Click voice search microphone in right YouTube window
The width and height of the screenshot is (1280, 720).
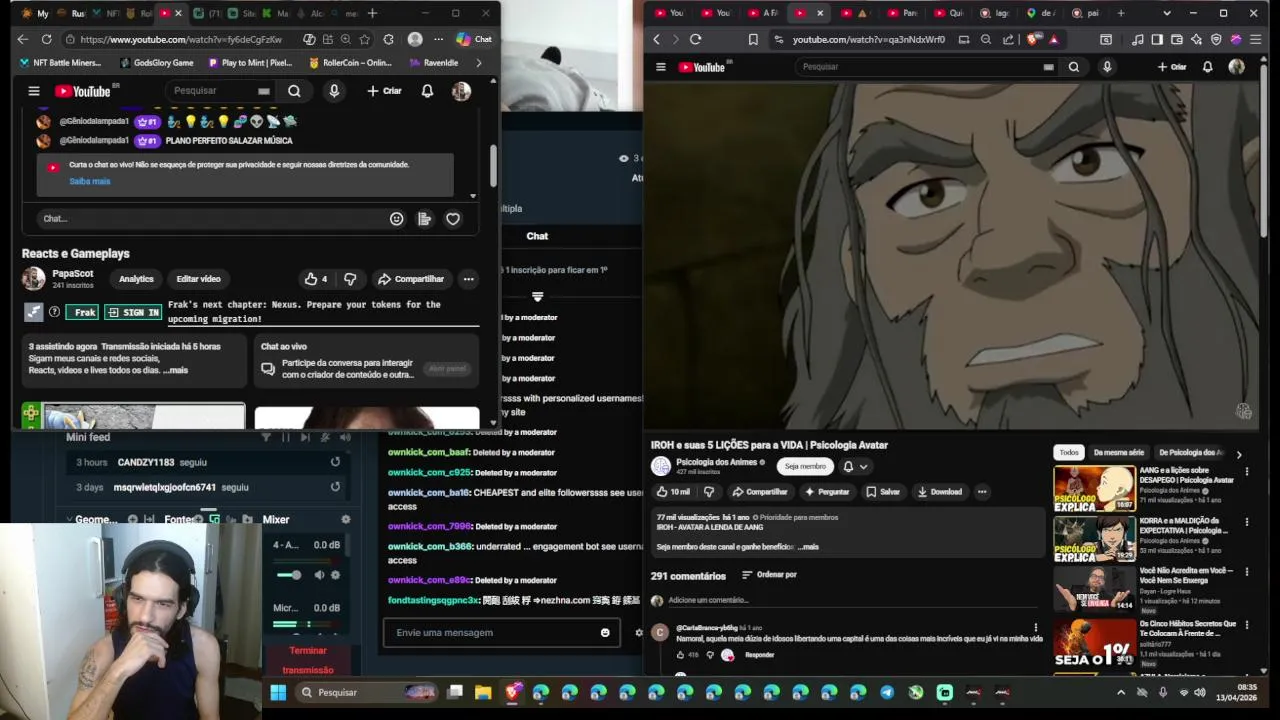click(x=1106, y=67)
